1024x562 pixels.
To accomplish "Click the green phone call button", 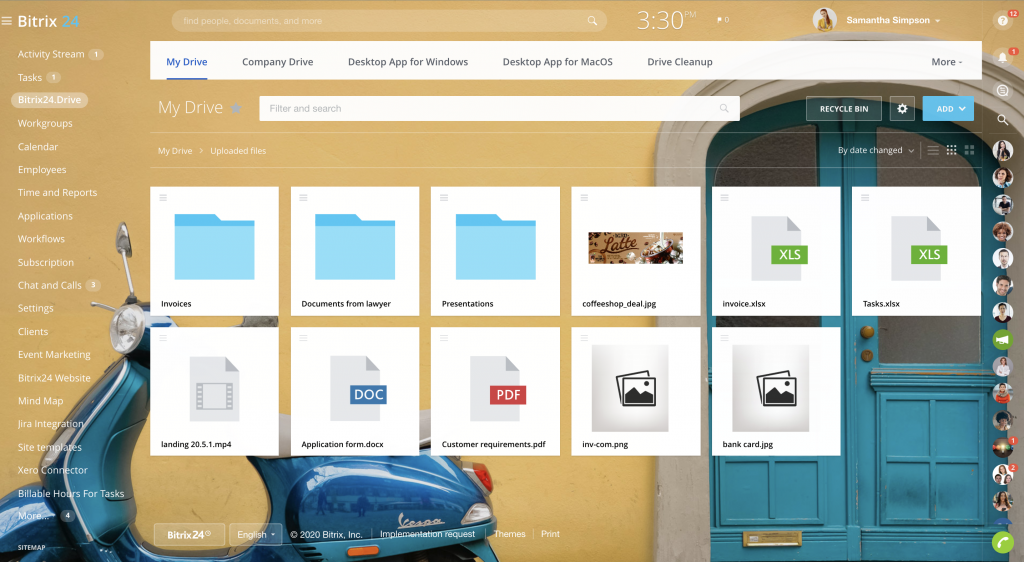I will coord(1002,543).
